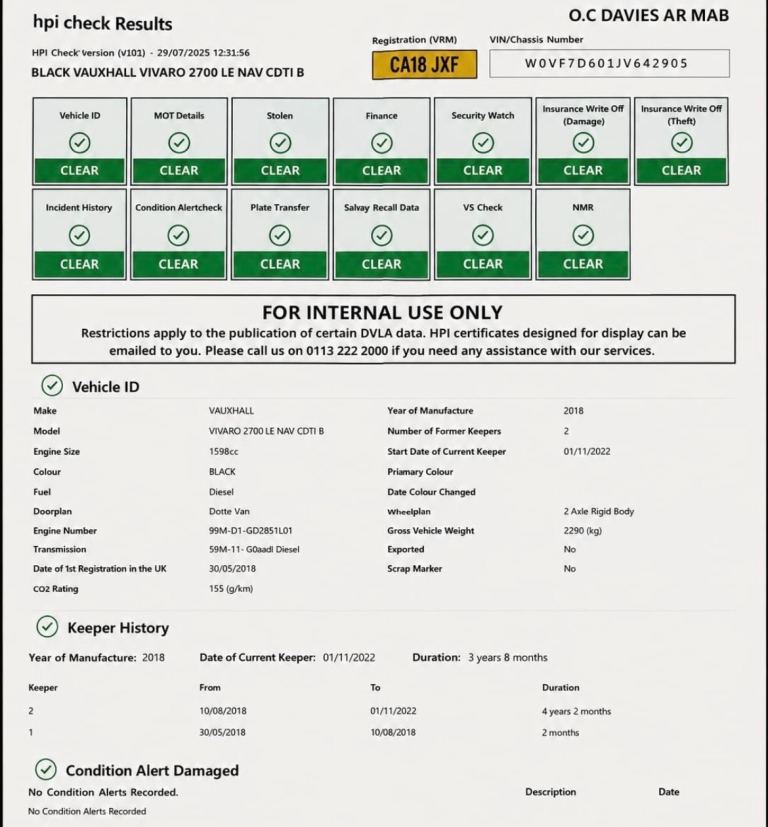Click the Exported value No
768x827 pixels.
[x=570, y=549]
